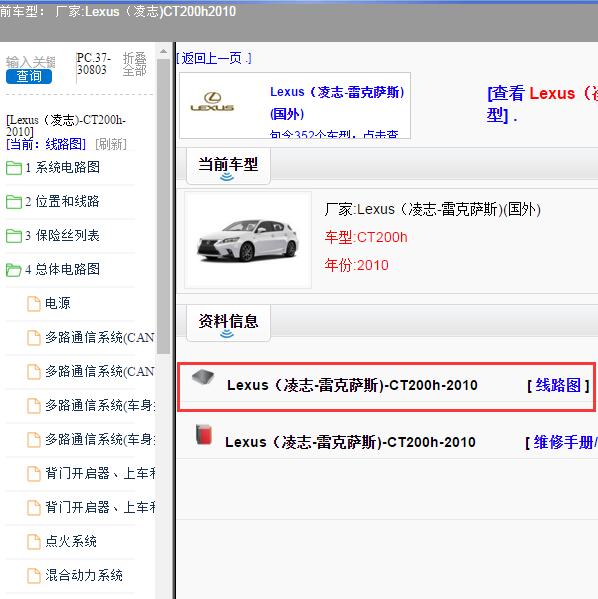
Task: Open the 混合动力系统 item
Action: (x=84, y=575)
